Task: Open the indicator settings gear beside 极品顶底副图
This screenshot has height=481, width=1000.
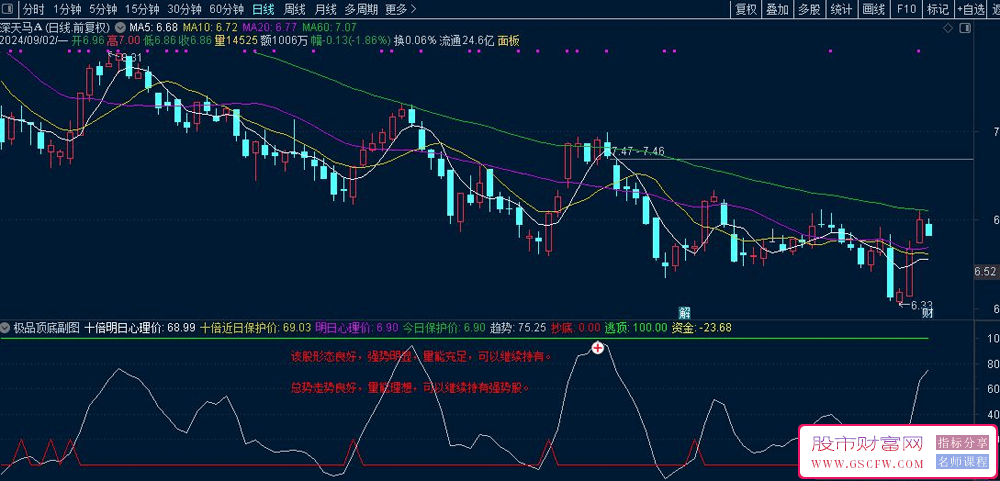Action: (x=7, y=327)
